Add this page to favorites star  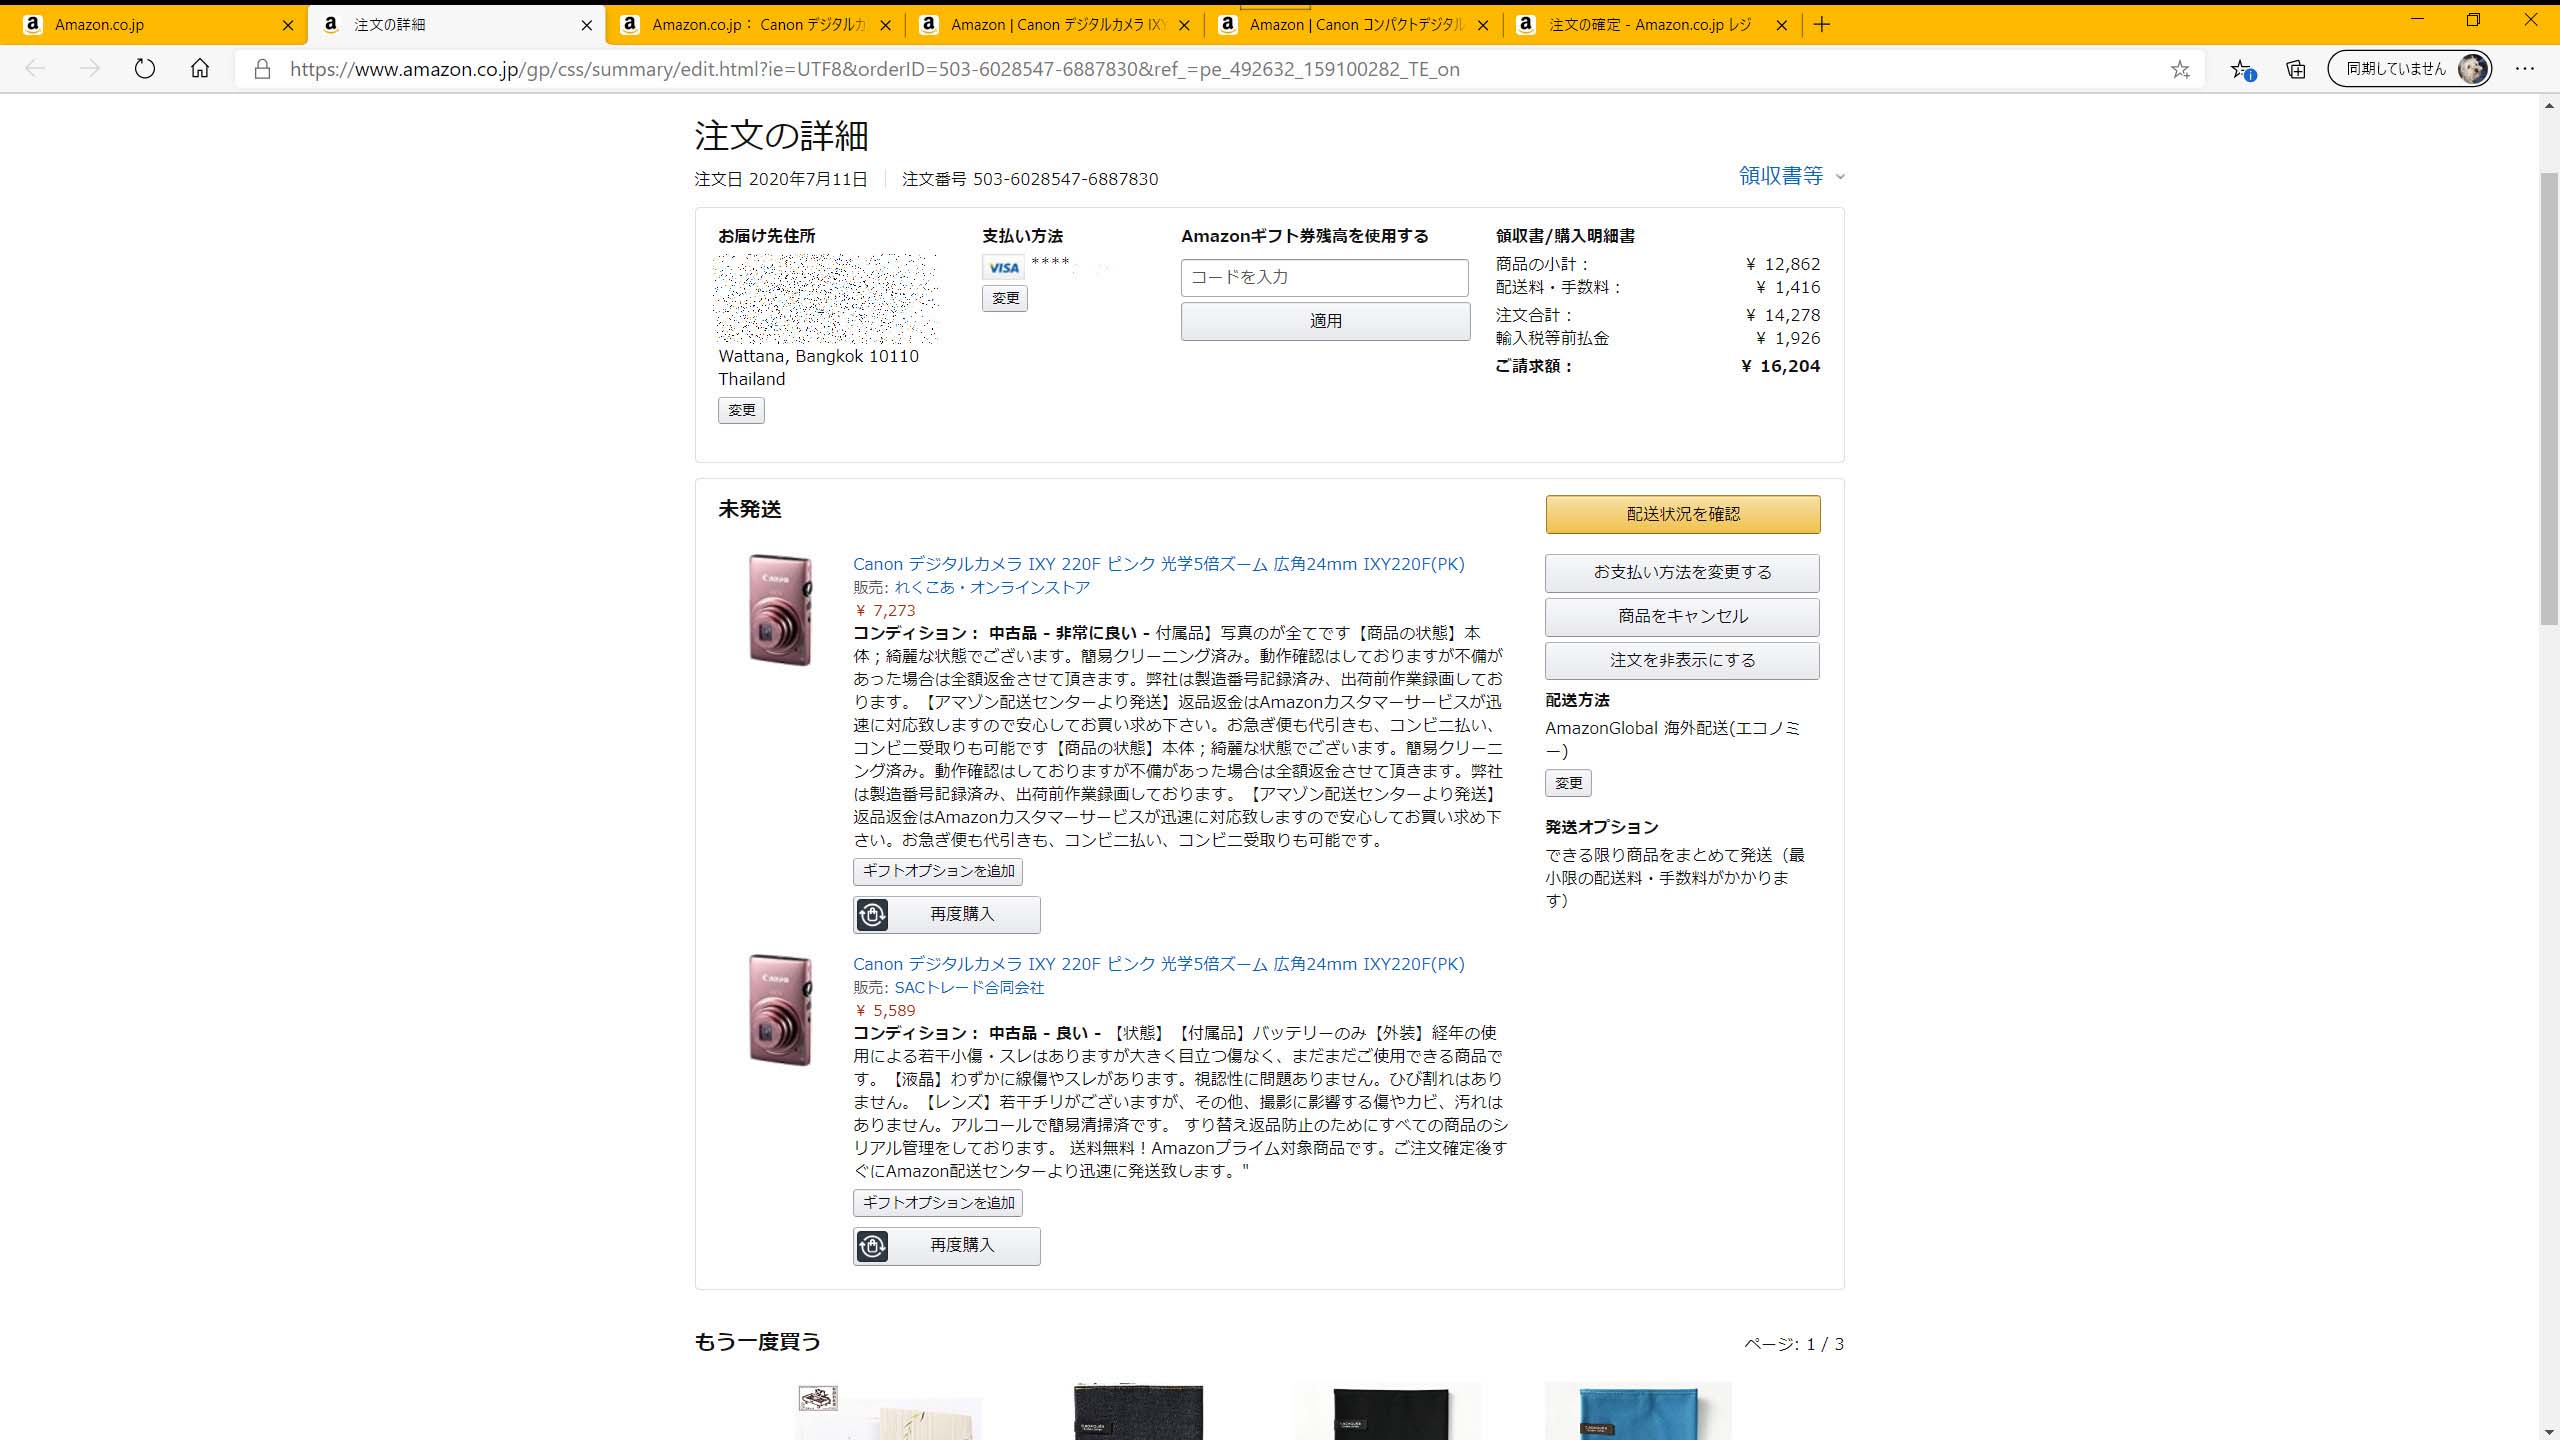[x=2180, y=69]
